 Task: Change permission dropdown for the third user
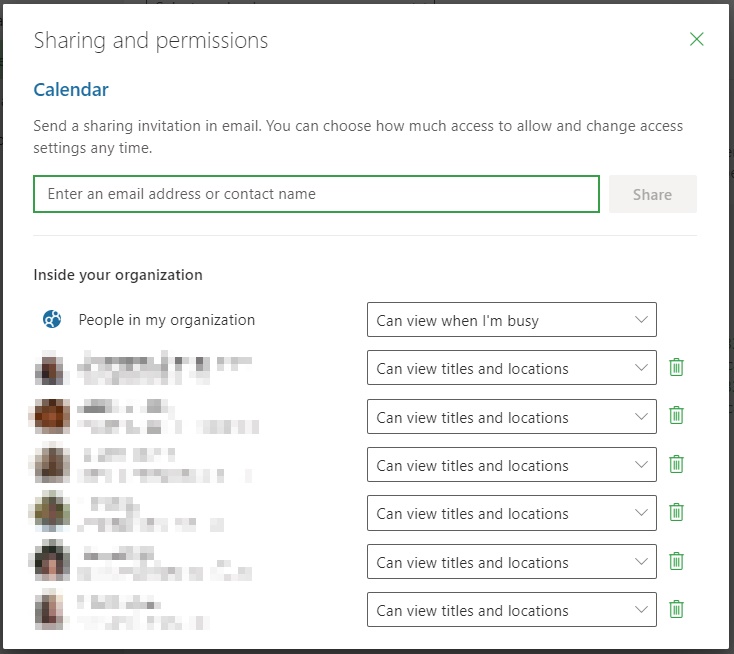511,465
